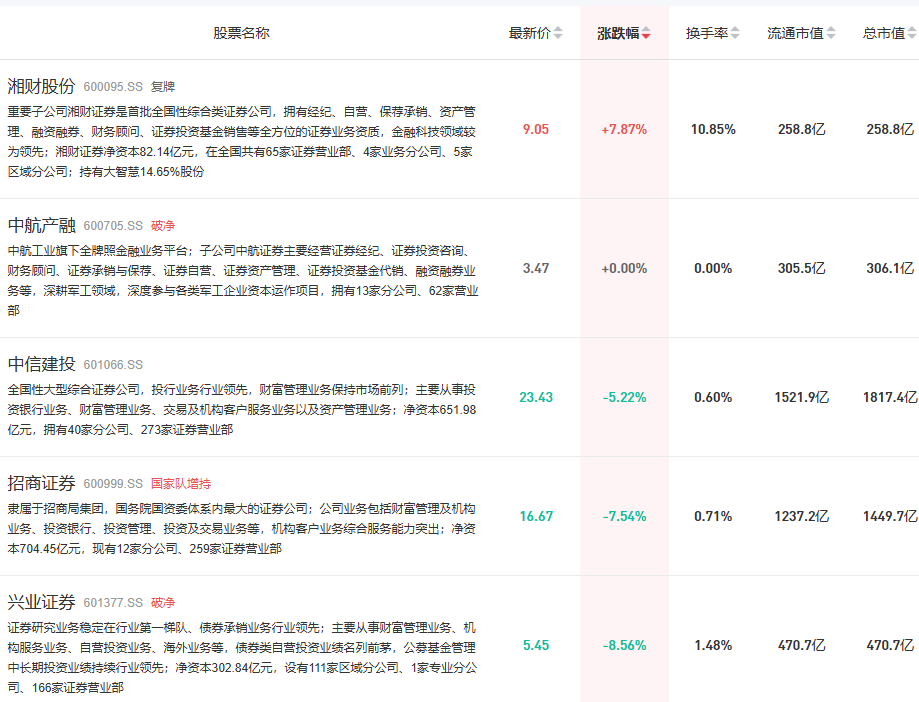The image size is (919, 702).
Task: Open the 中航产融 stock name link
Action: [41, 225]
